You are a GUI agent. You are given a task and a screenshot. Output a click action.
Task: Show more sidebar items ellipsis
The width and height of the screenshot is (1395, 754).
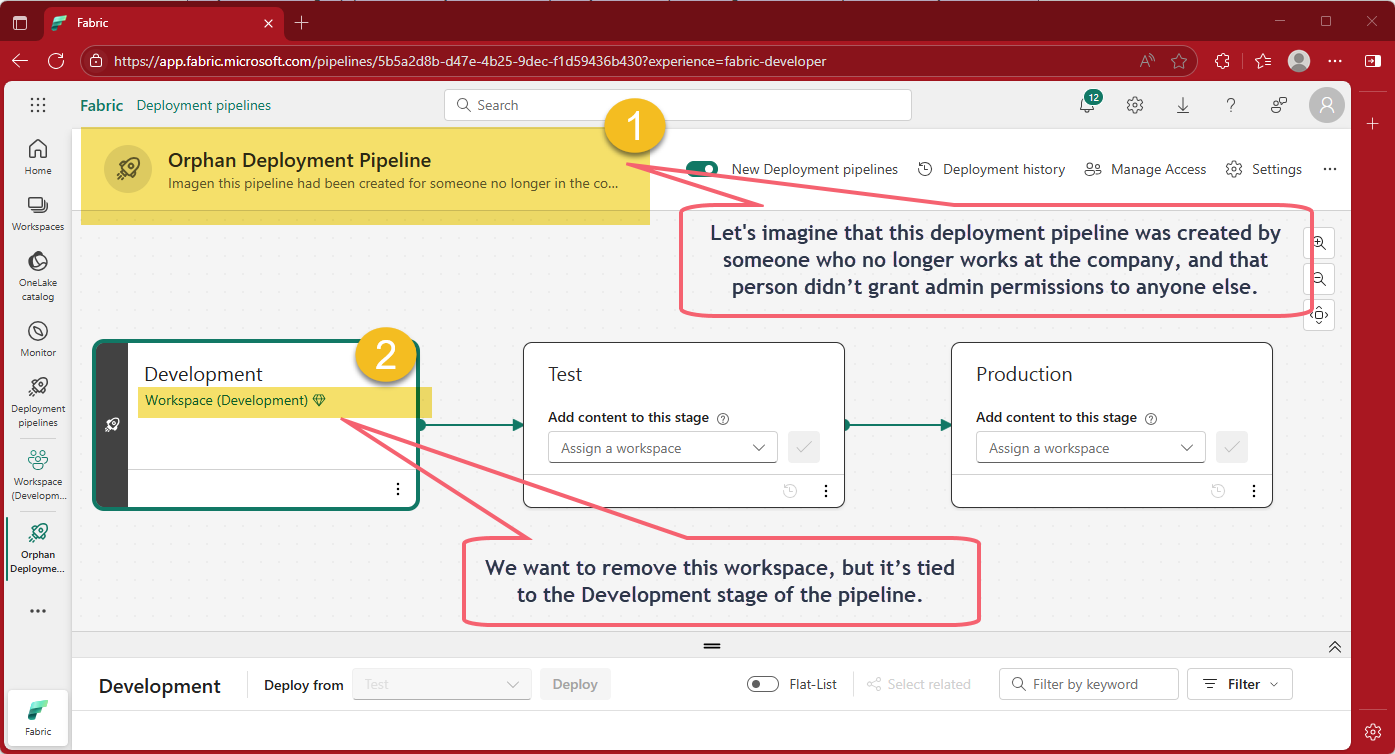(38, 611)
